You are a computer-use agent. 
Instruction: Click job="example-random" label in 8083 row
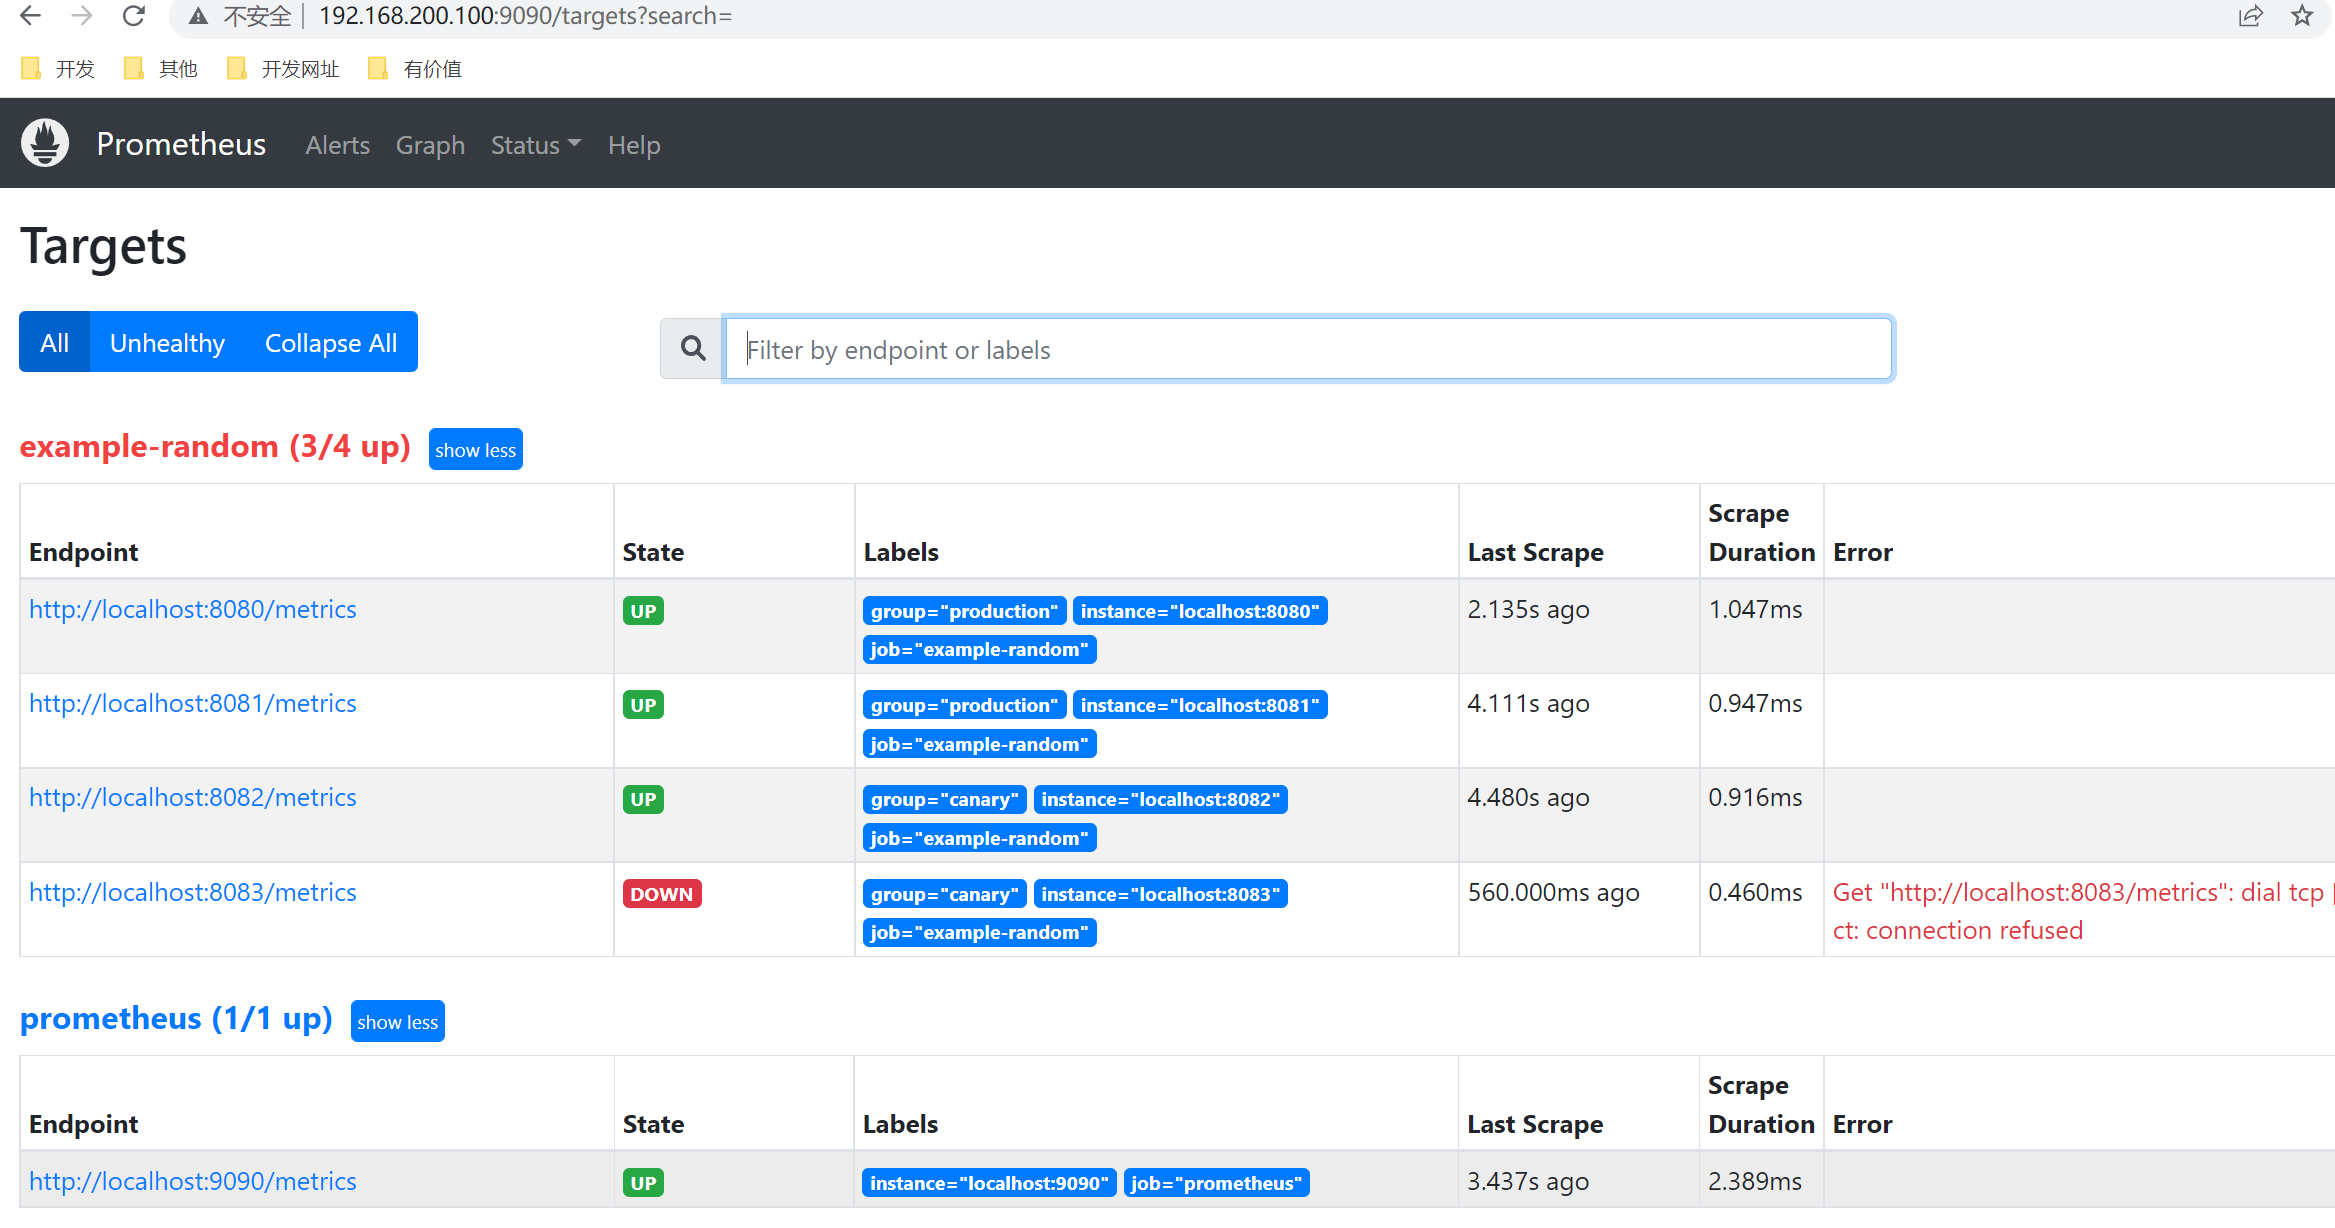979,932
